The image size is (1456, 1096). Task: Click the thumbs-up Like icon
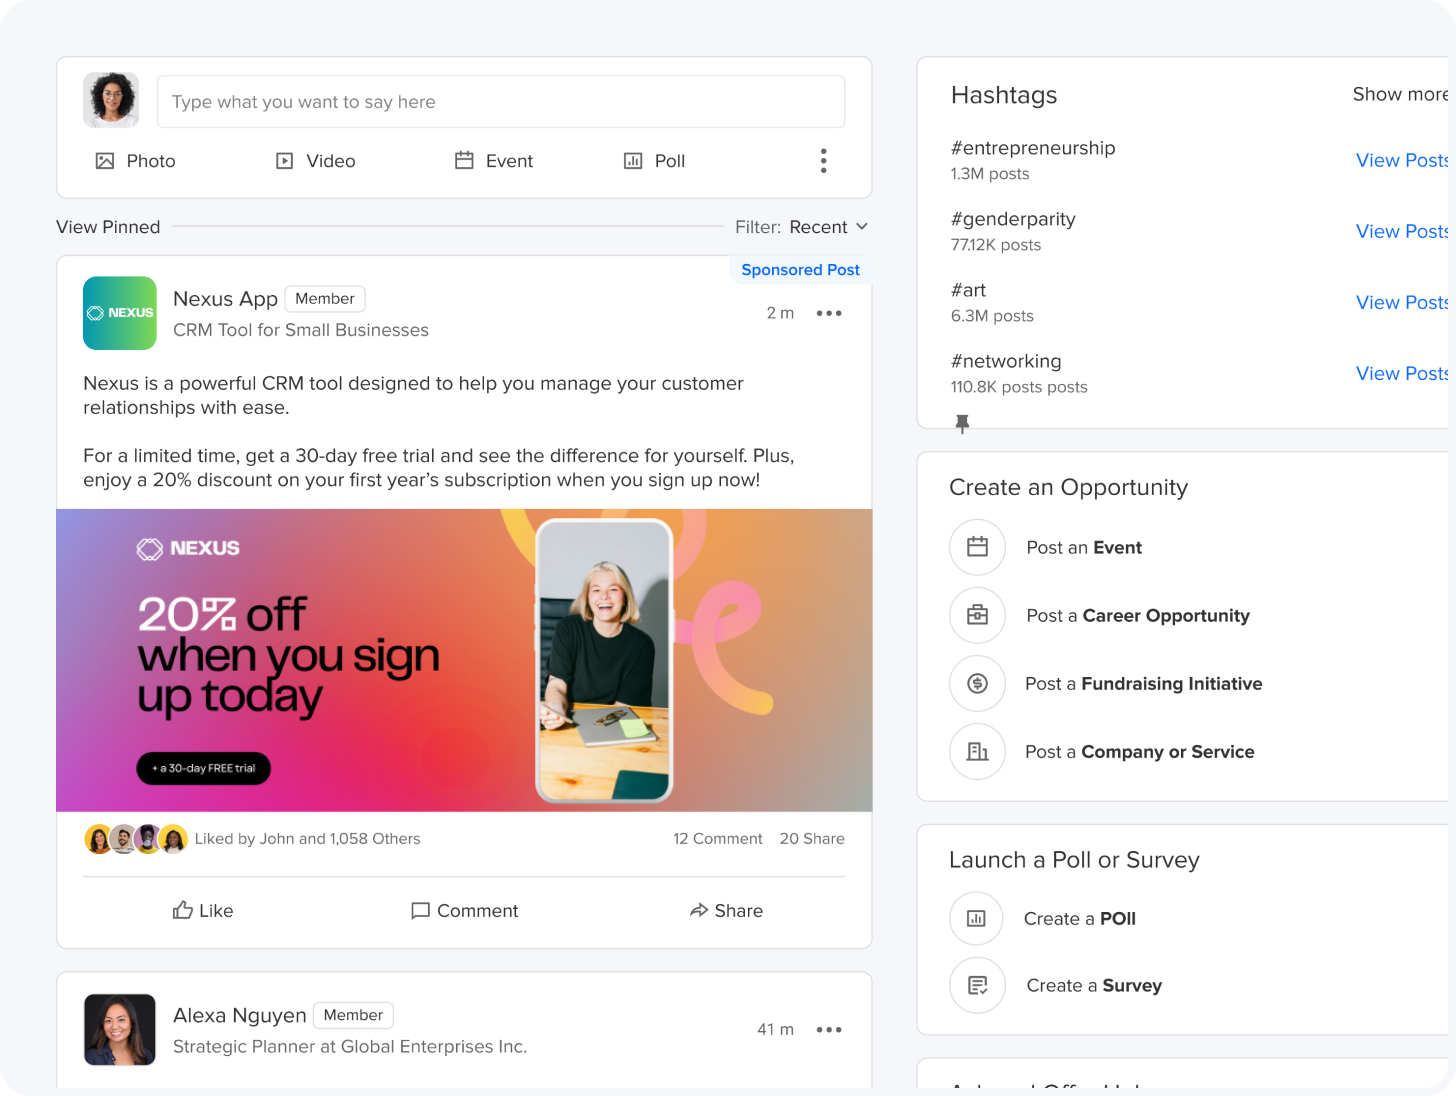182,910
